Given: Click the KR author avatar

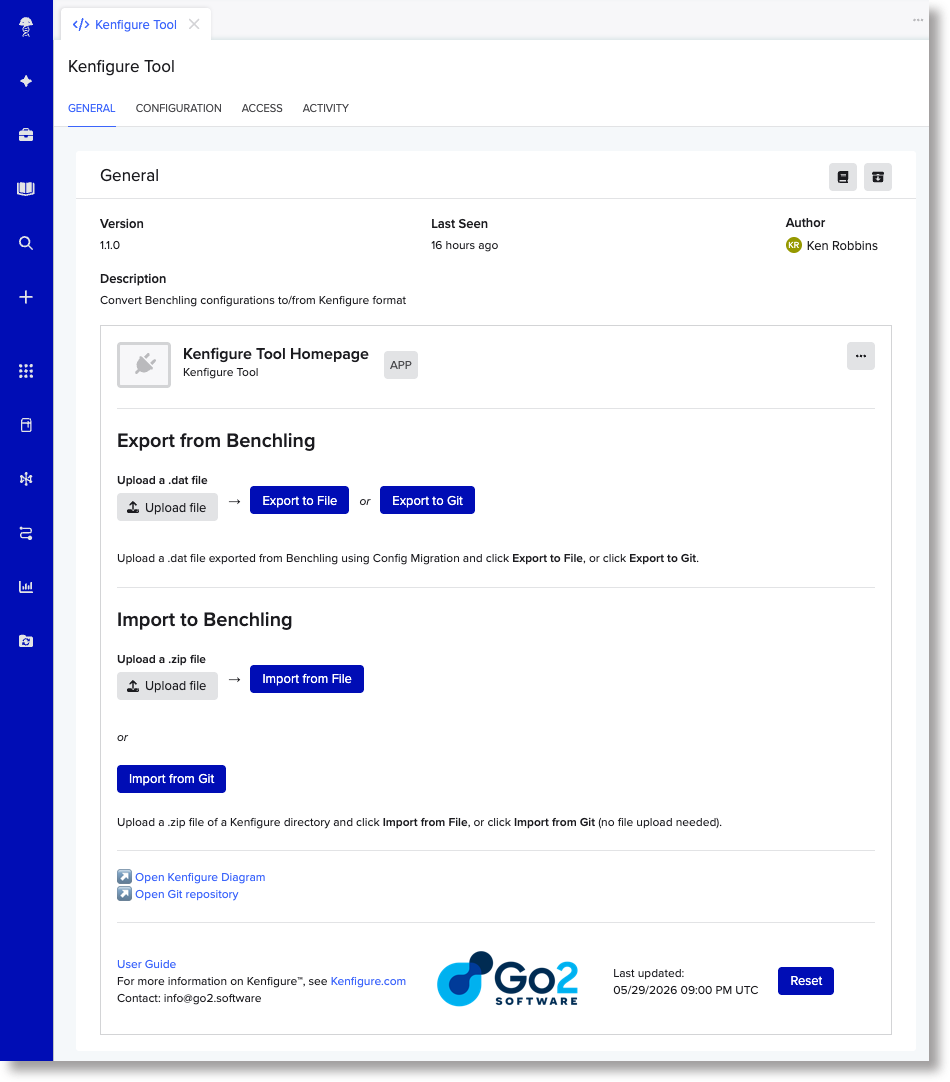Looking at the screenshot, I should (x=794, y=245).
